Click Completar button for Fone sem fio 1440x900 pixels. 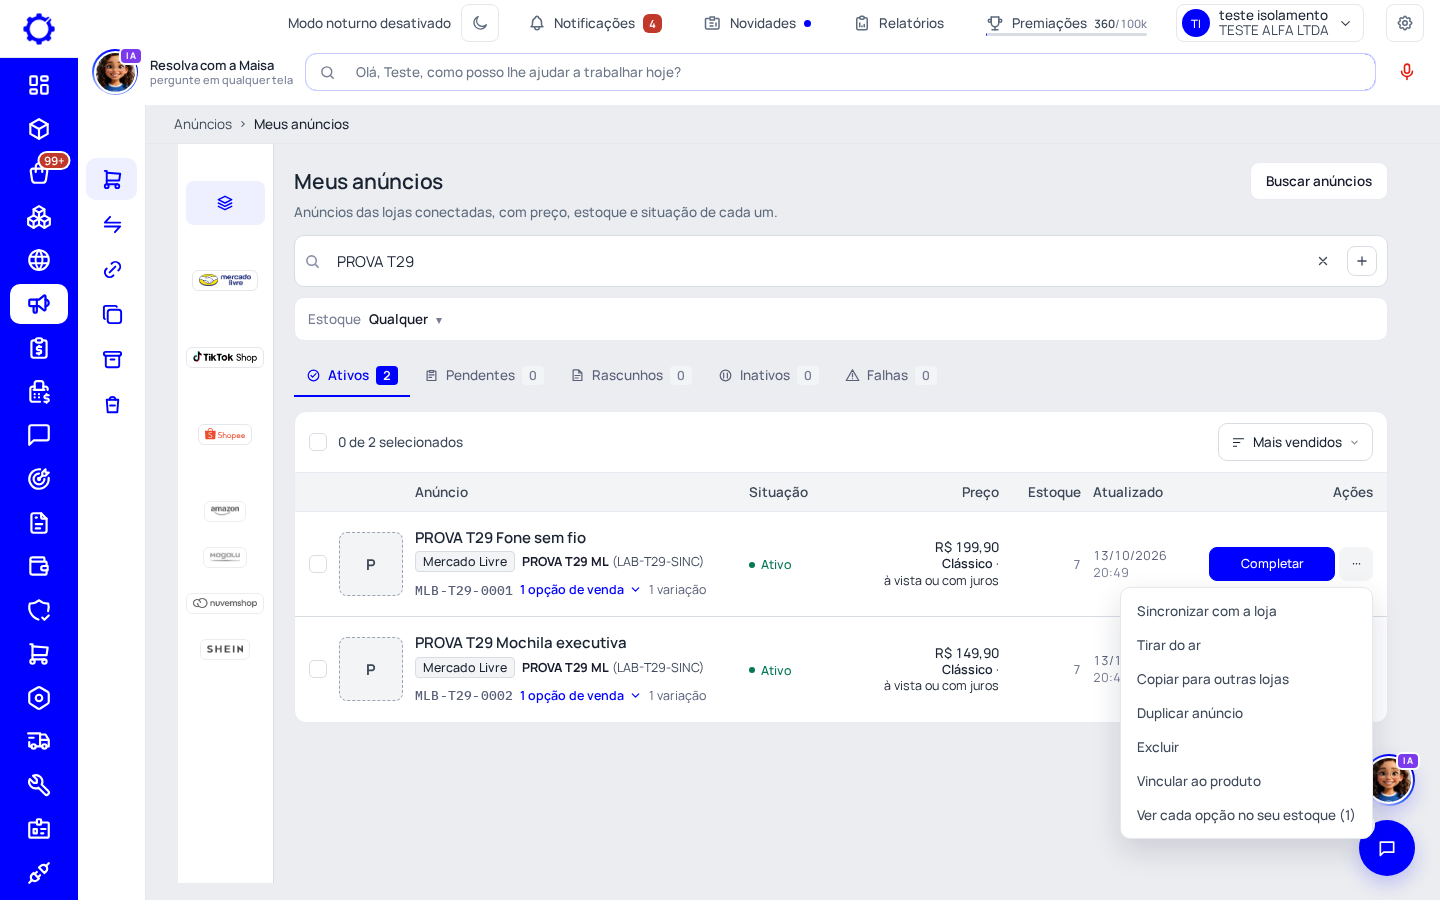coord(1272,564)
